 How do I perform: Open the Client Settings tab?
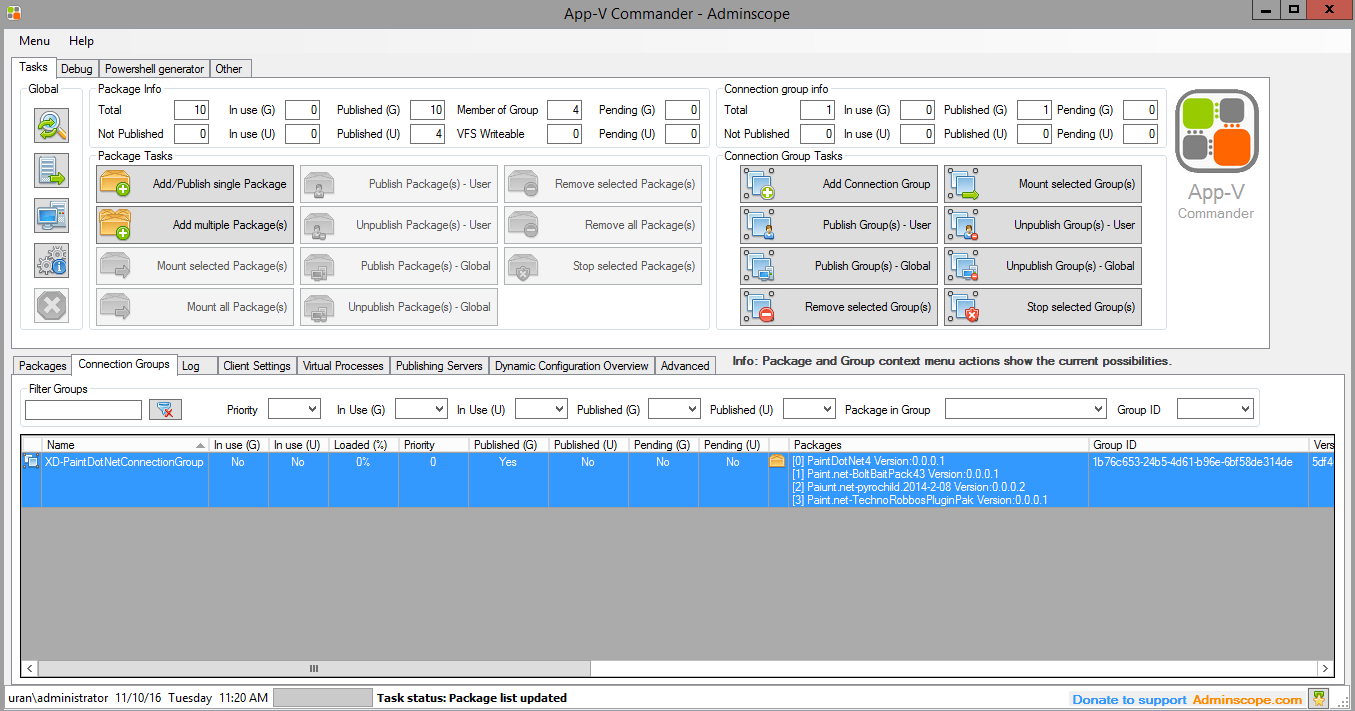point(257,366)
